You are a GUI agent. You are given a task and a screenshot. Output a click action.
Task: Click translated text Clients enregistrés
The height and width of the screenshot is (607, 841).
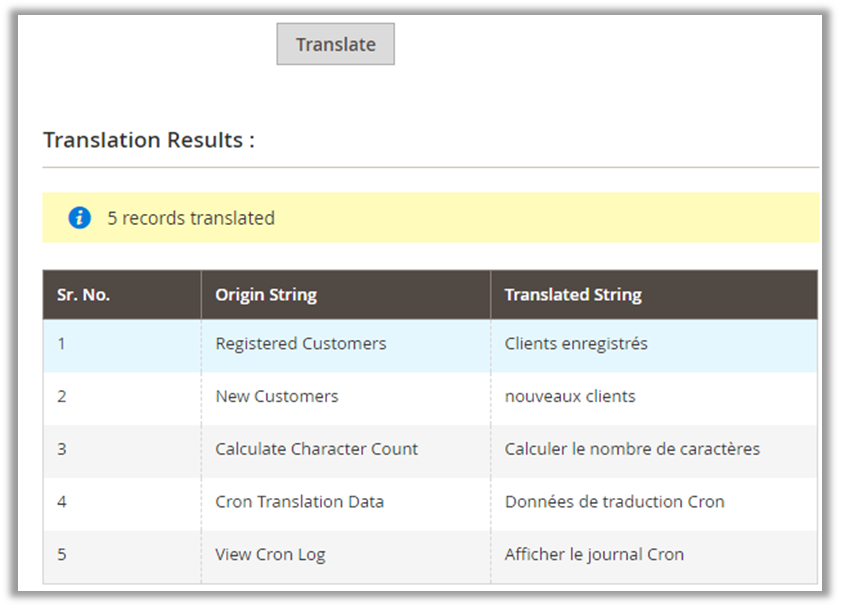click(576, 344)
